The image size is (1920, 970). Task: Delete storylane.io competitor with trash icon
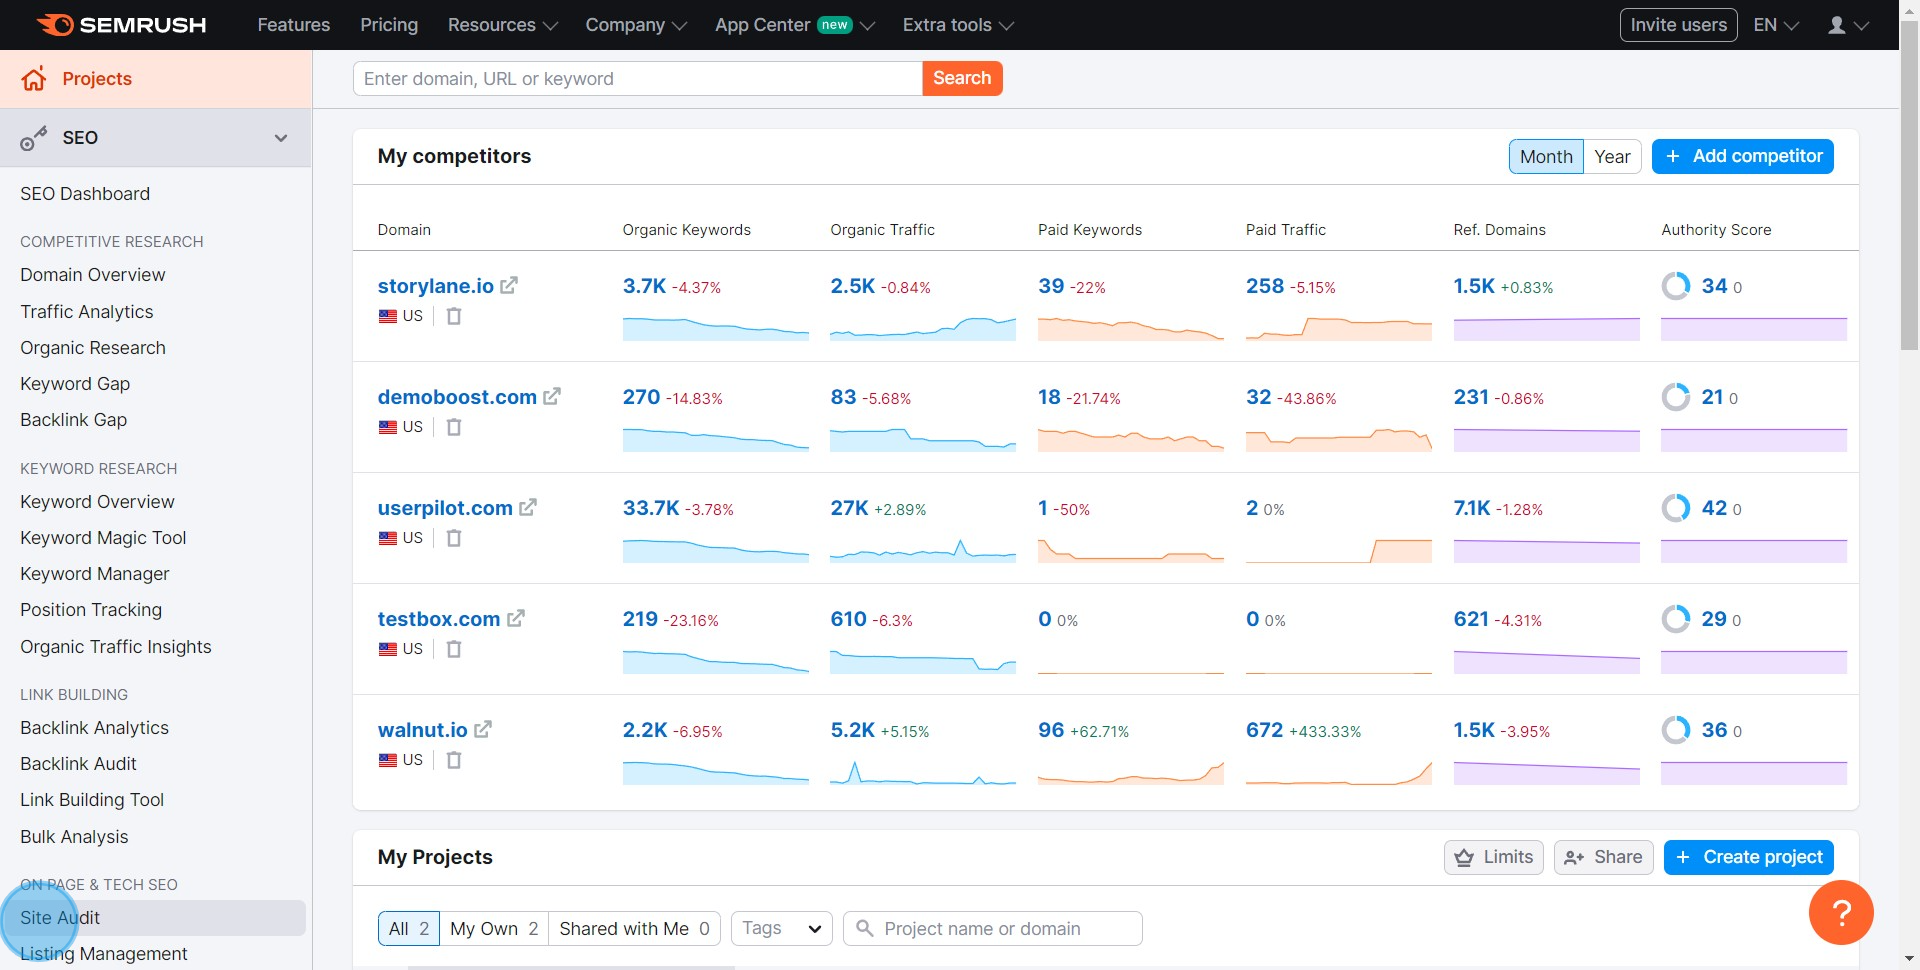coord(454,316)
